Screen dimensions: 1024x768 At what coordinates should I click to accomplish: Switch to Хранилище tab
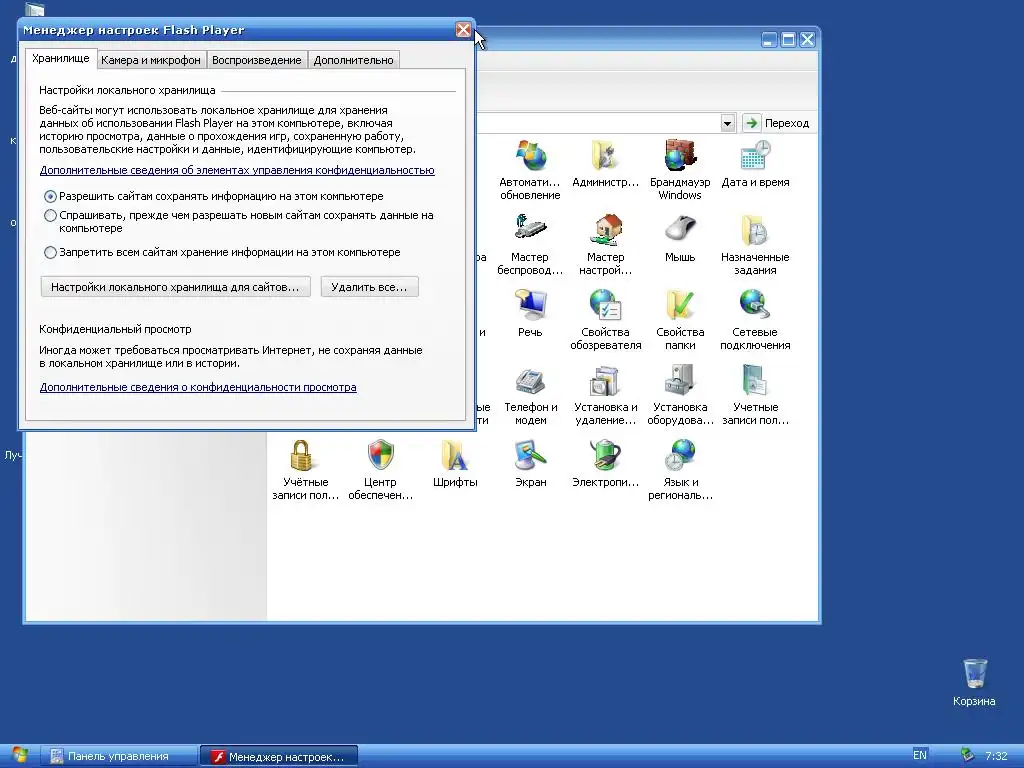pos(61,58)
